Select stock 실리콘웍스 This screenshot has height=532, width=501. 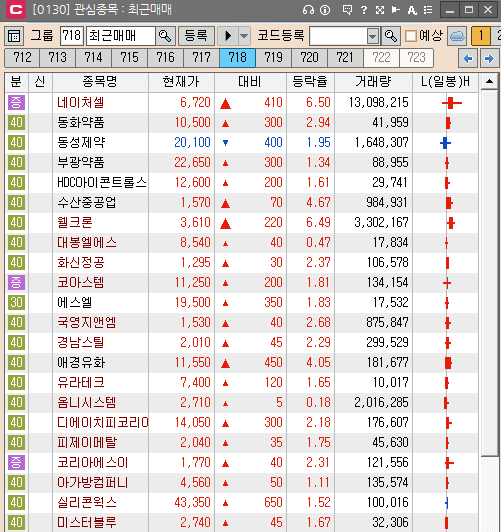click(x=86, y=502)
